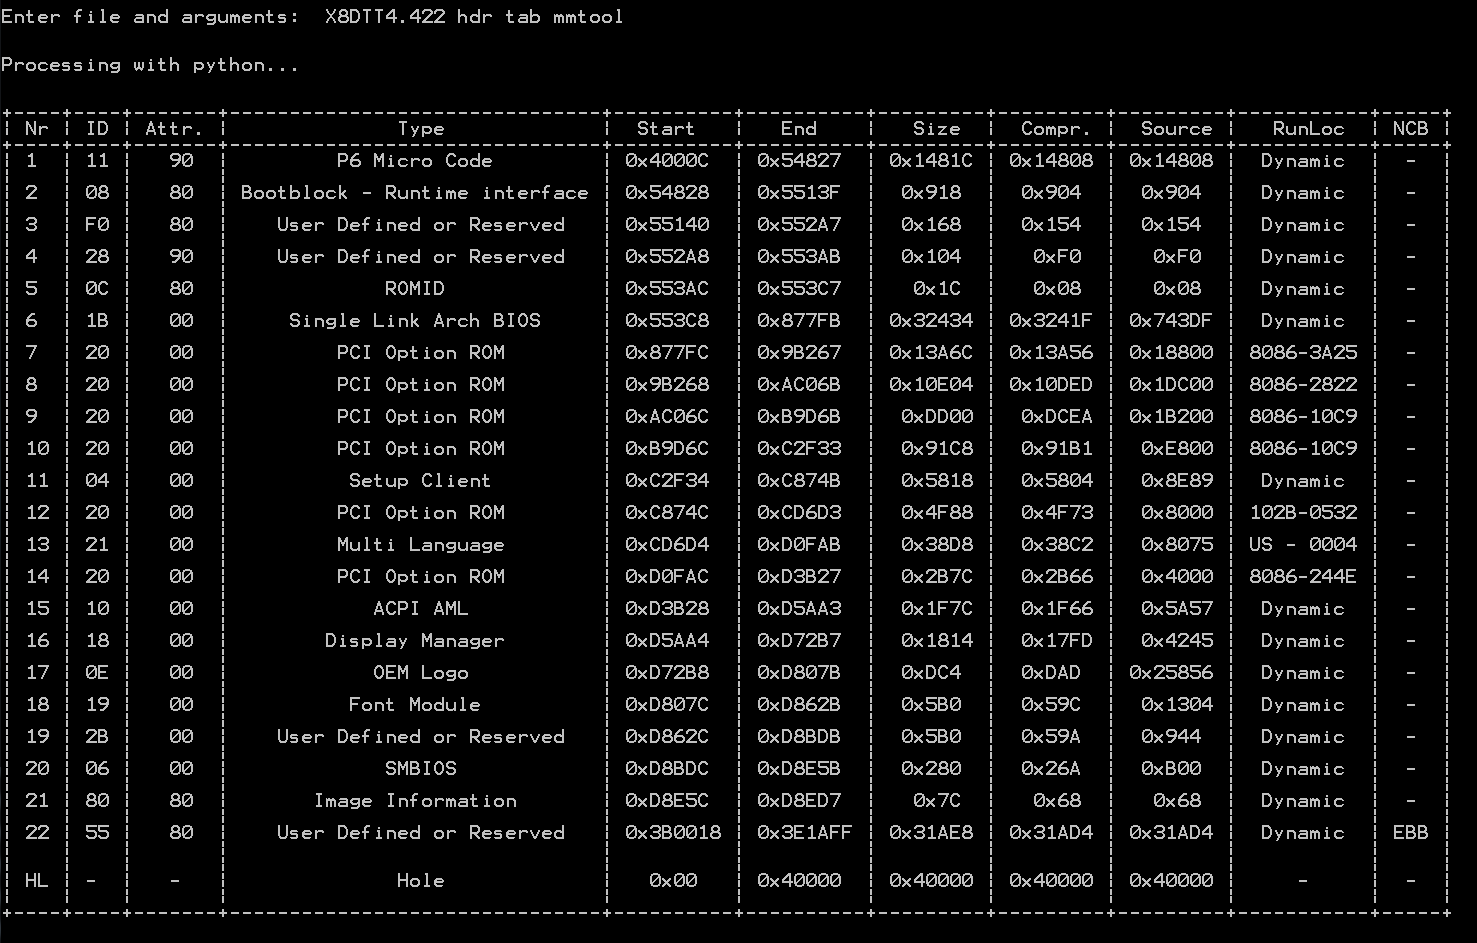The image size is (1477, 943).
Task: Click the 'SMBIOS' module name
Action: tap(420, 768)
